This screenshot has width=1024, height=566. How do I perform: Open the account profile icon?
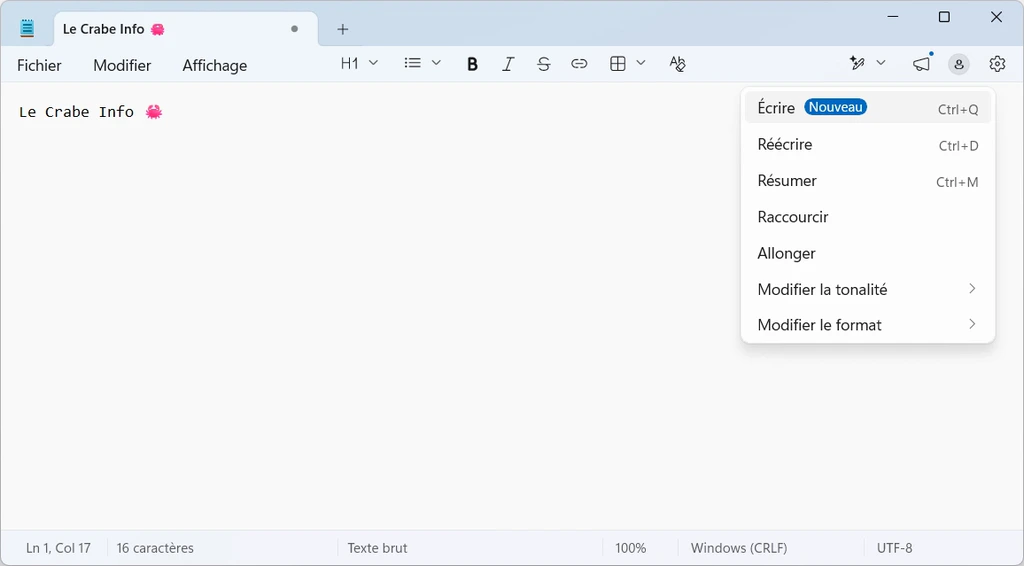(x=959, y=64)
